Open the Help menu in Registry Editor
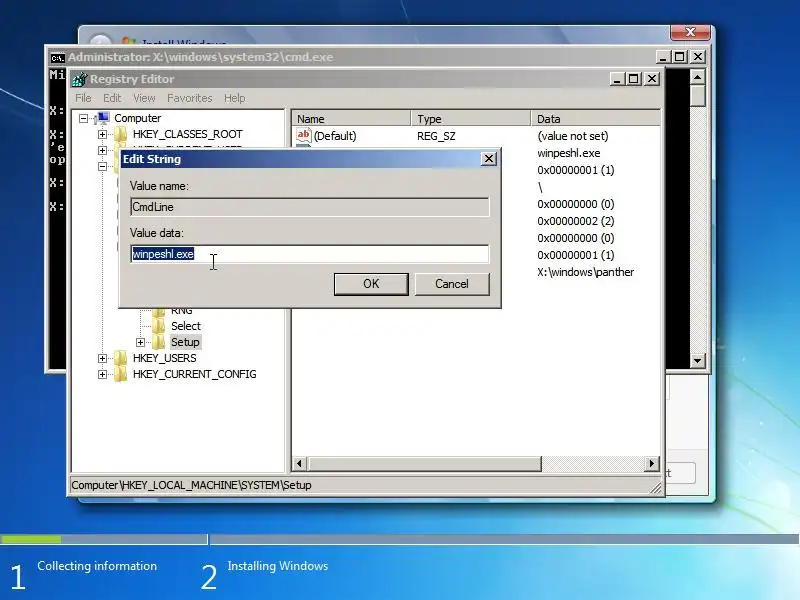 coord(235,98)
